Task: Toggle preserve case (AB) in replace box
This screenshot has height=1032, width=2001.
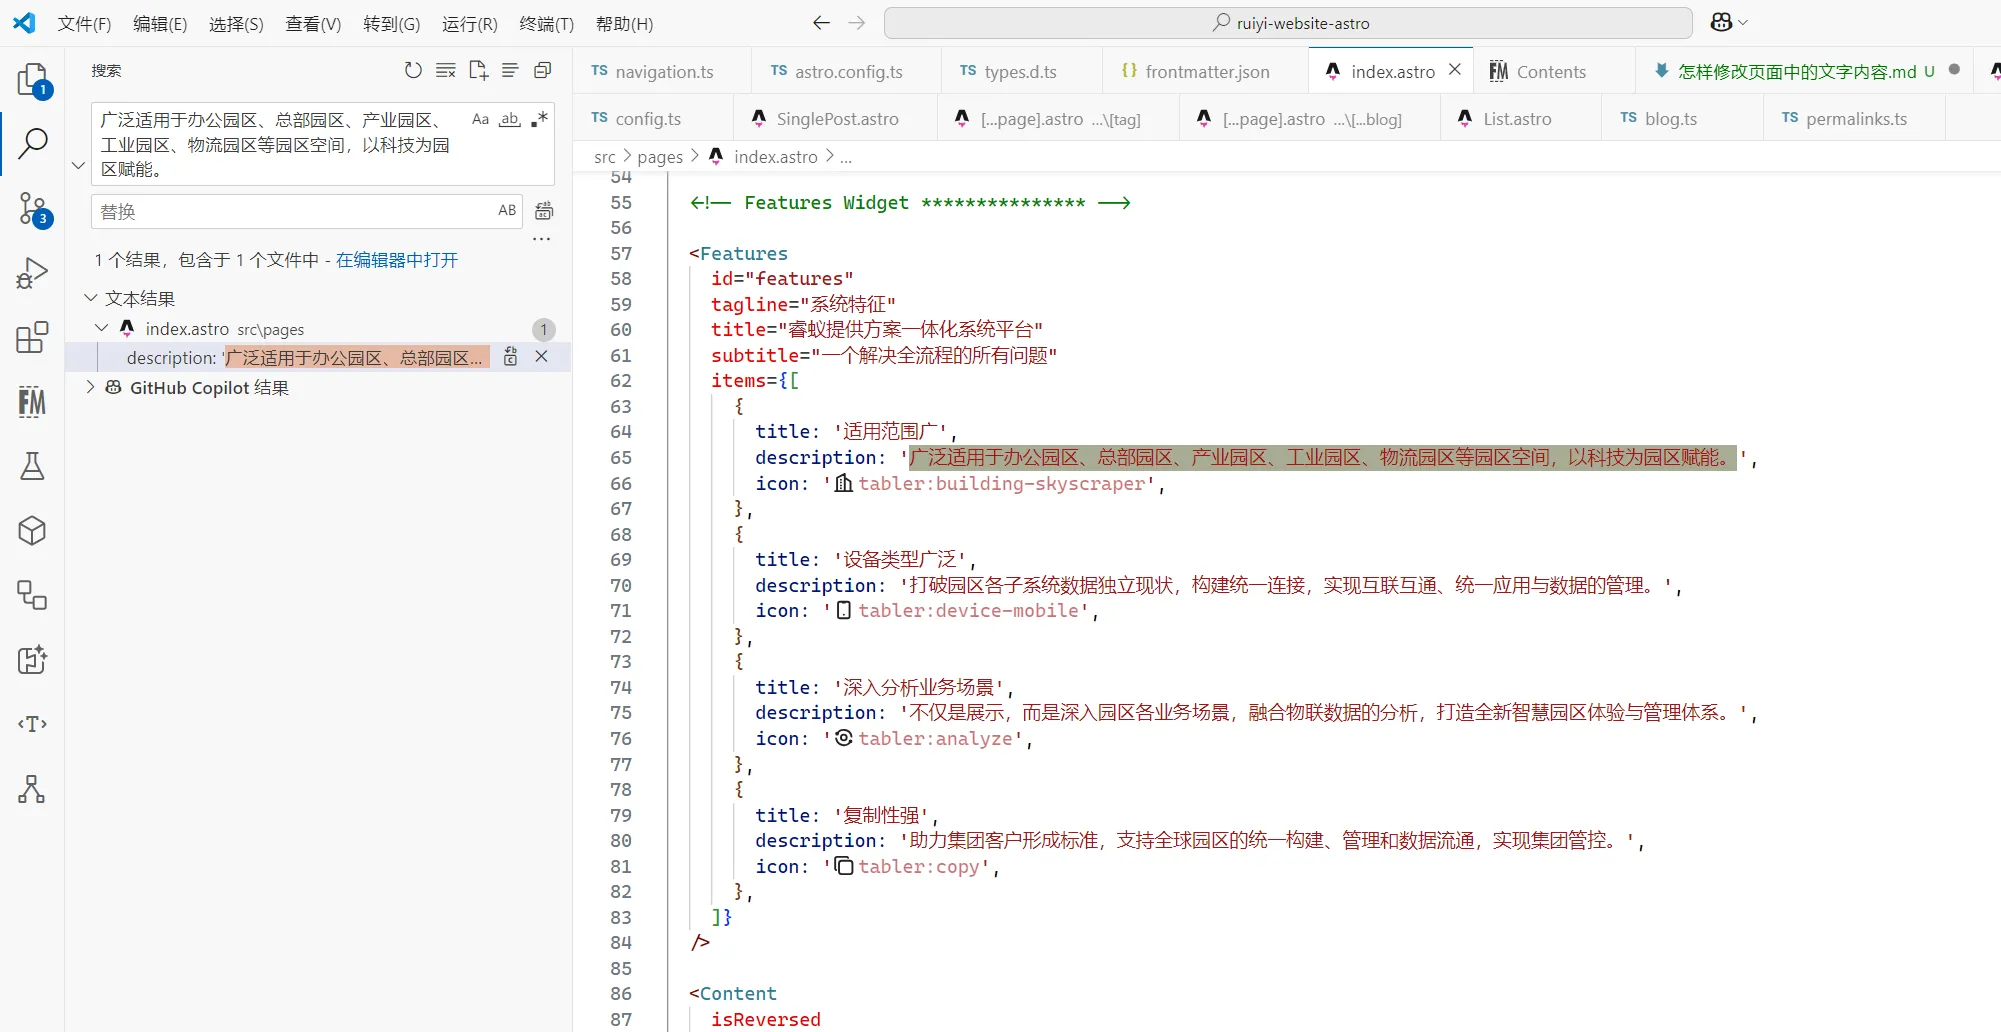Action: 507,210
